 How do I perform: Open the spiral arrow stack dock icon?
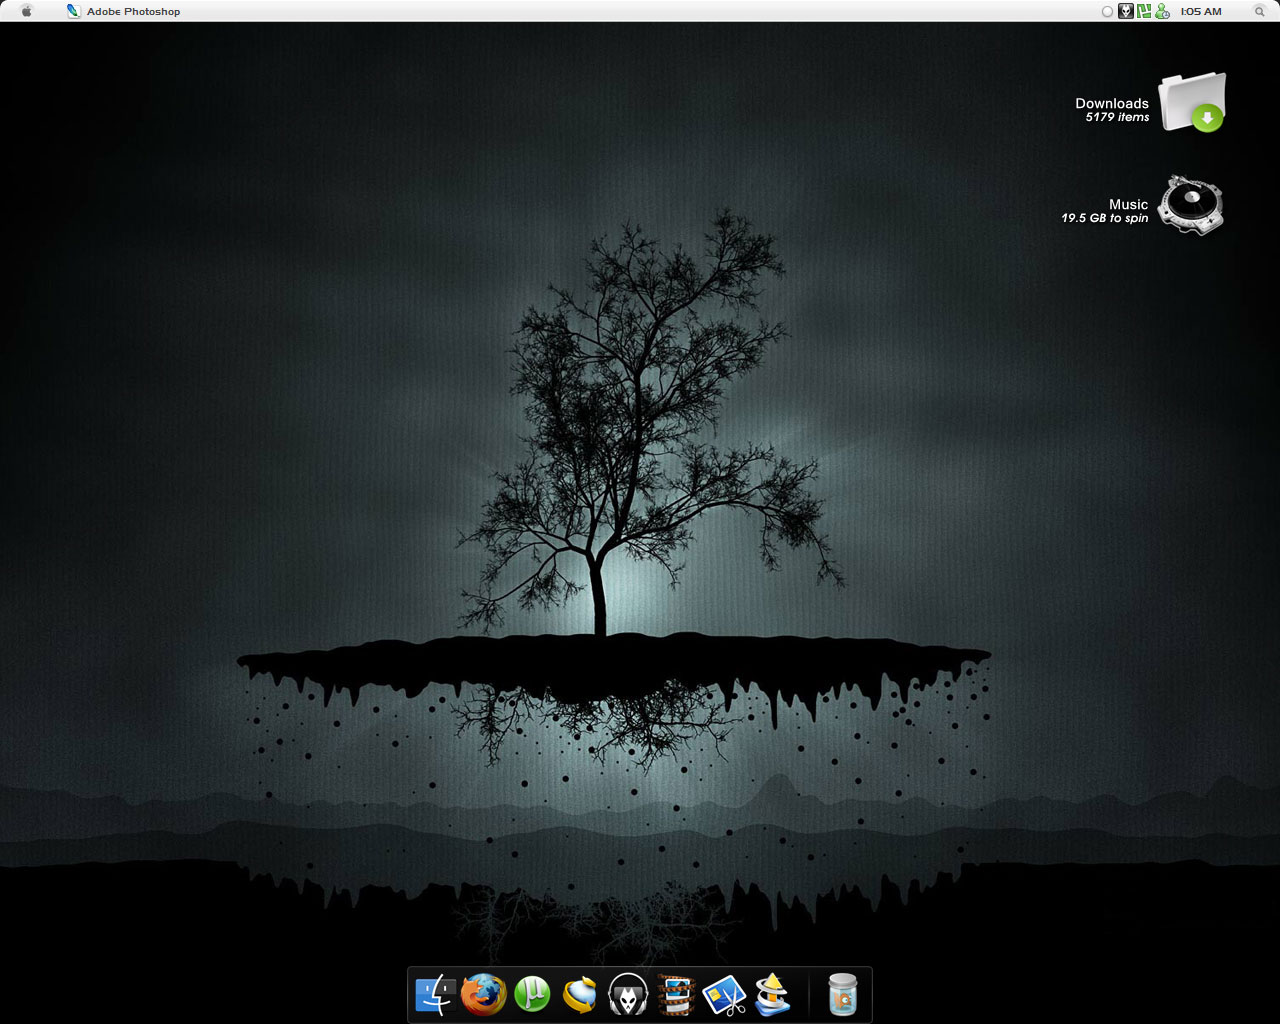point(772,995)
